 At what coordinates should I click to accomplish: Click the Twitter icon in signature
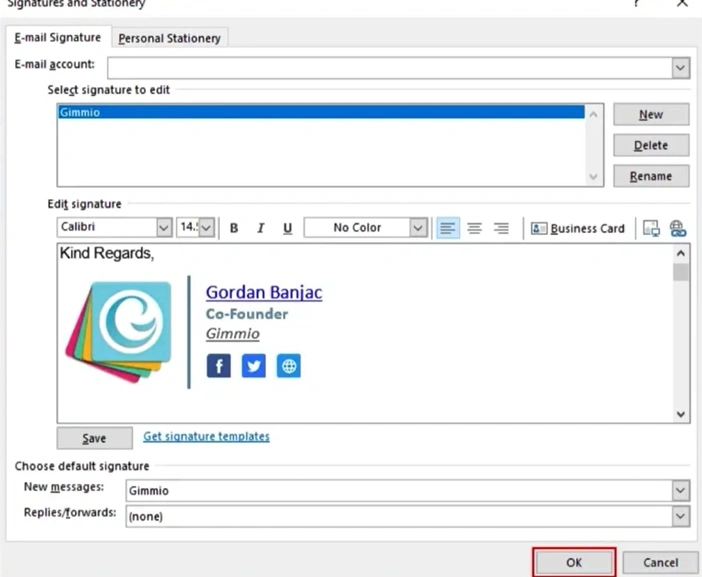pyautogui.click(x=254, y=366)
